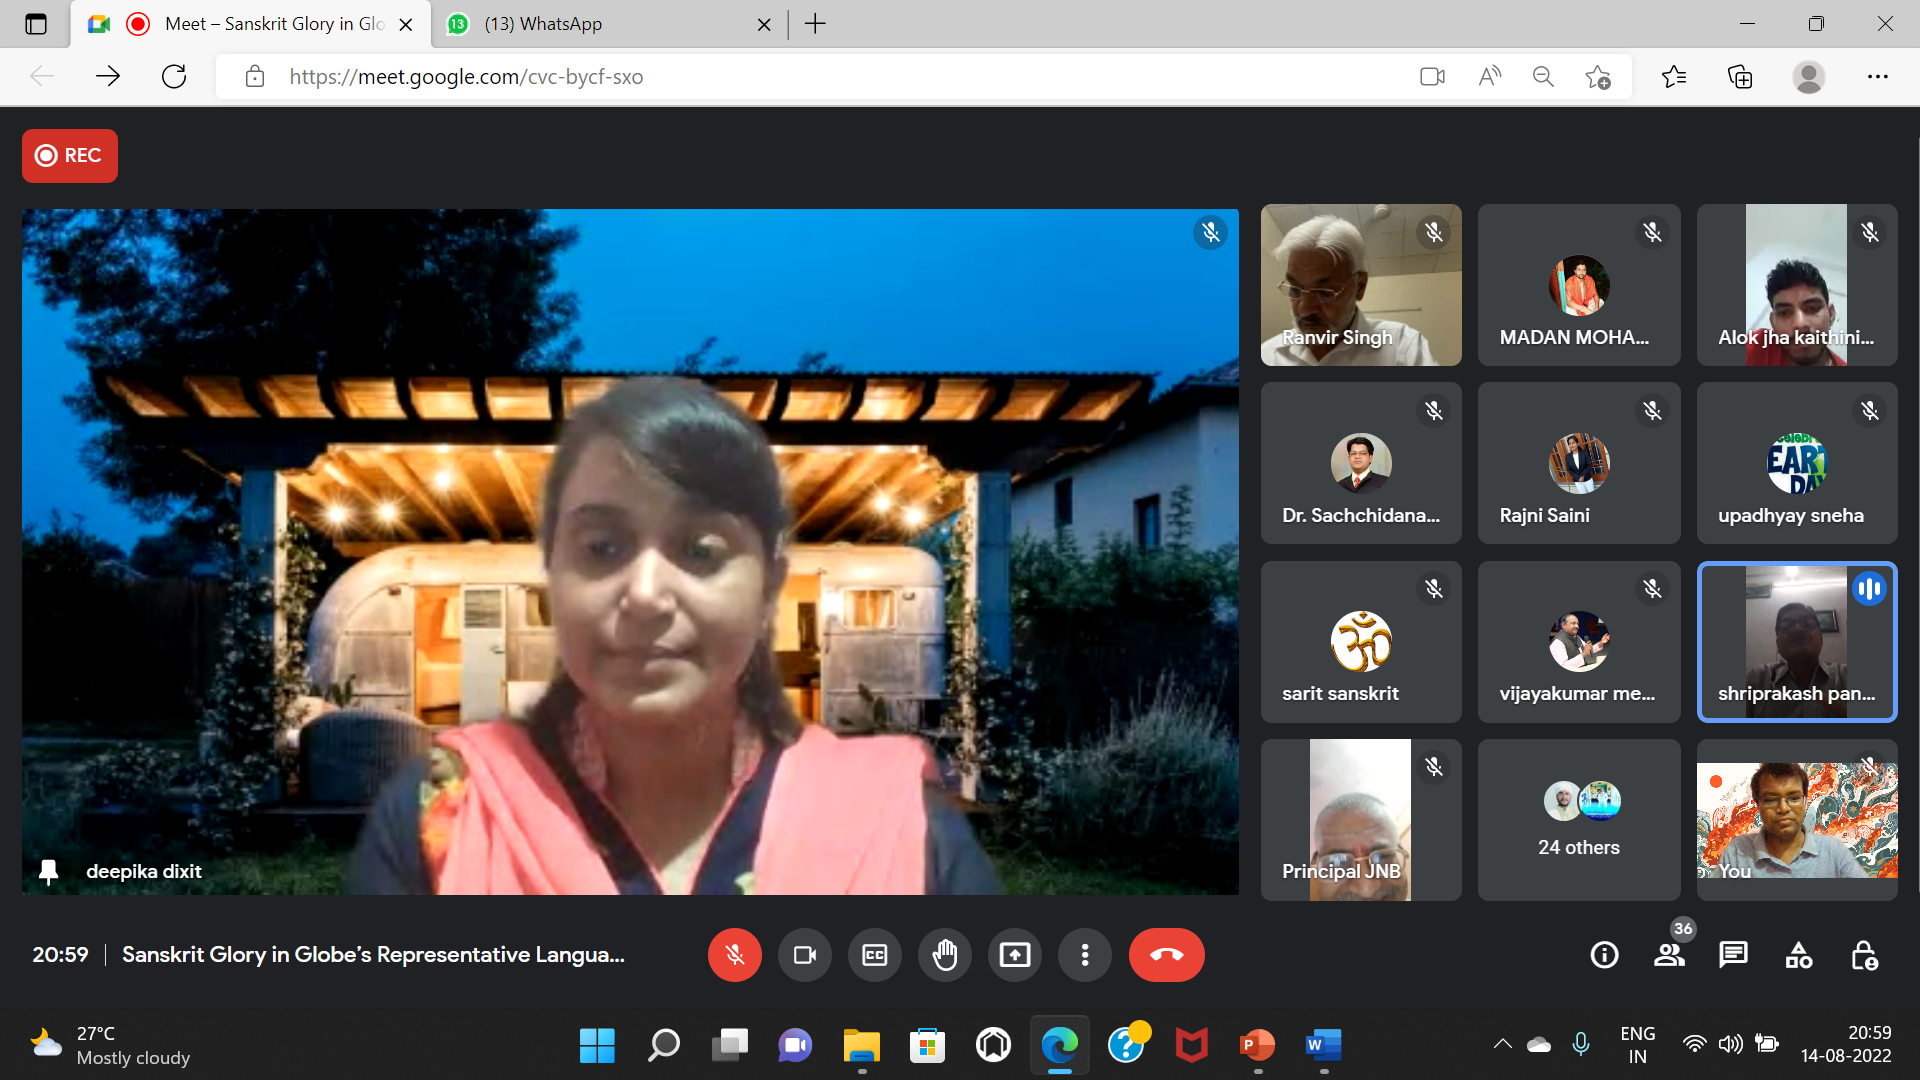The height and width of the screenshot is (1080, 1920).
Task: Leave the call with hang-up button
Action: point(1166,955)
